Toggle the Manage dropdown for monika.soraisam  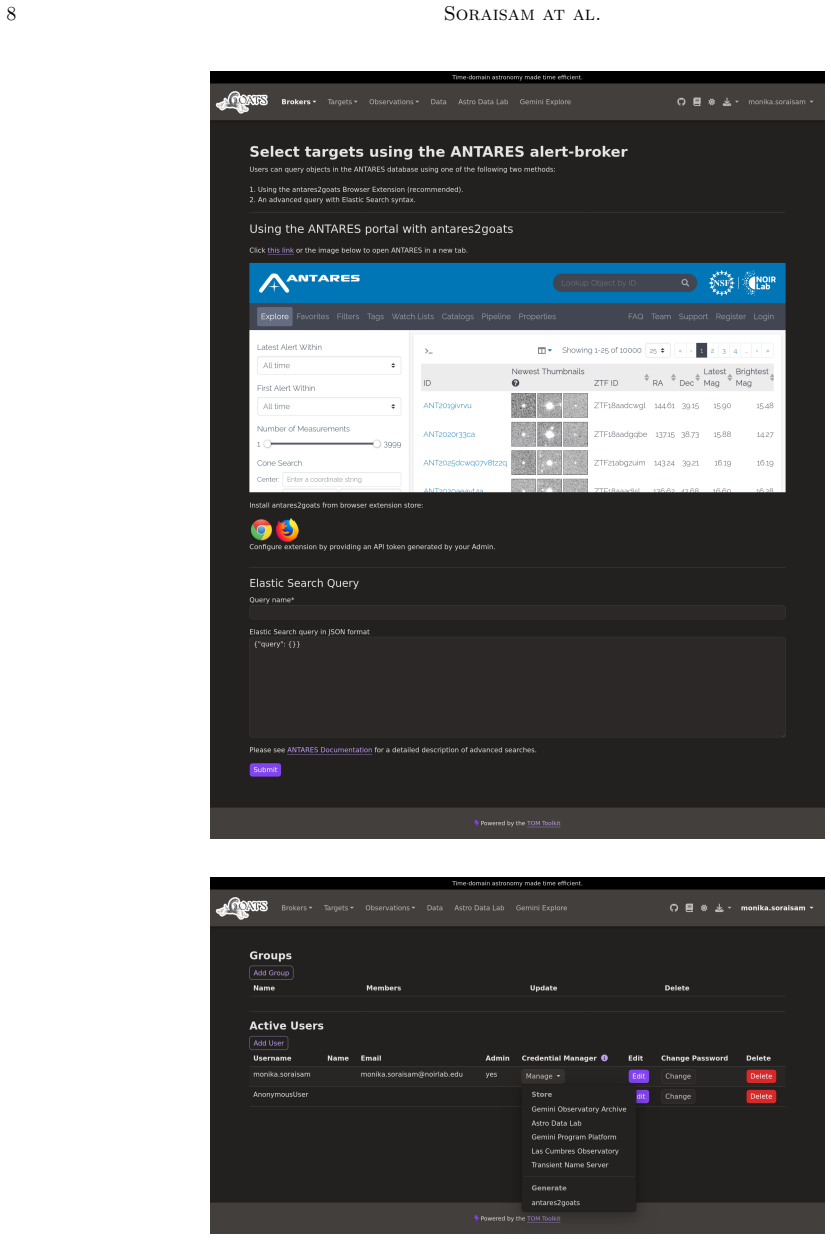[544, 1076]
